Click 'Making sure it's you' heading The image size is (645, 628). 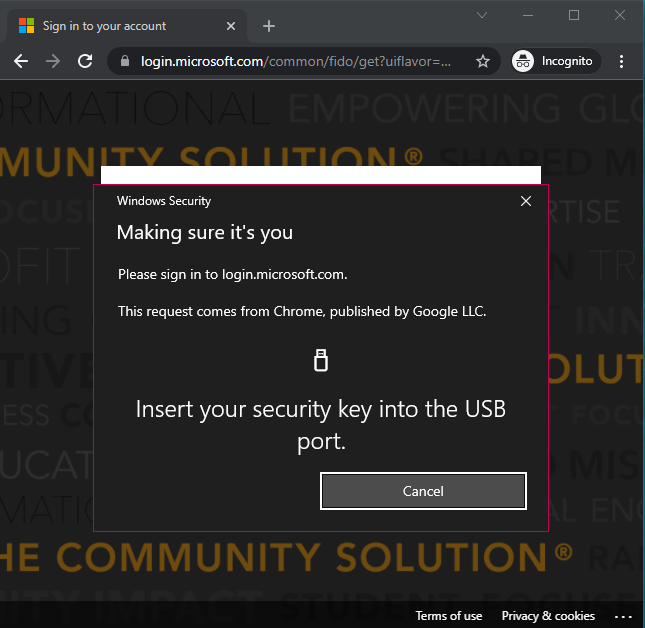tap(205, 232)
